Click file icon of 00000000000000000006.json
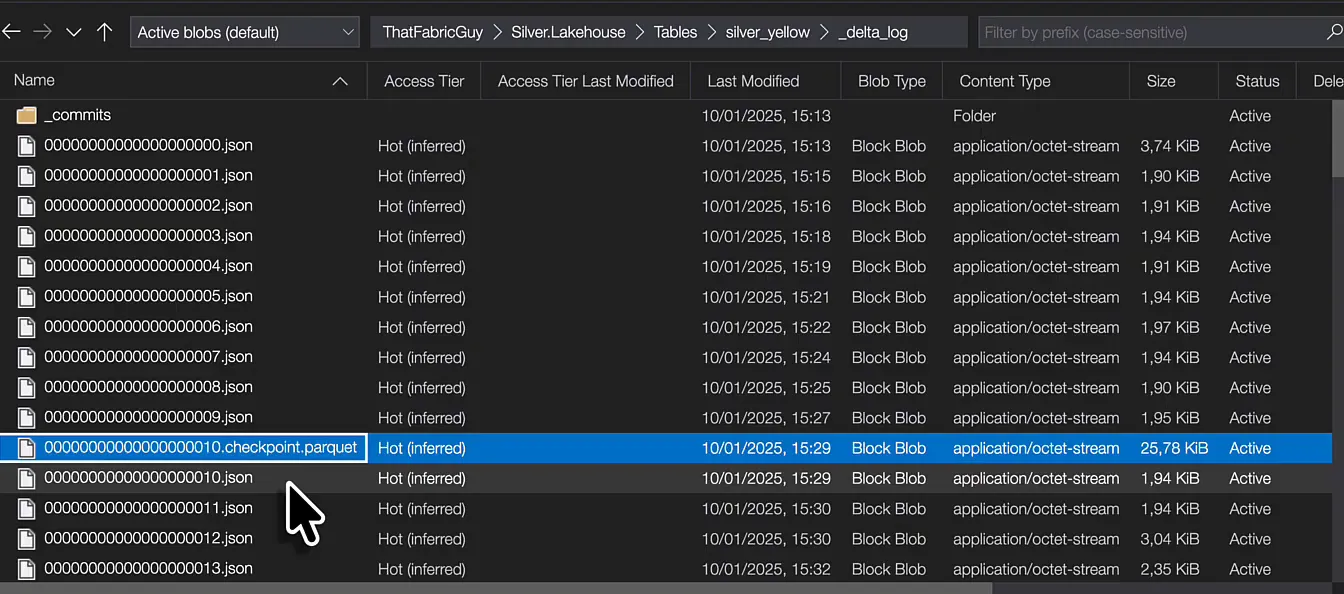1344x594 pixels. [26, 327]
